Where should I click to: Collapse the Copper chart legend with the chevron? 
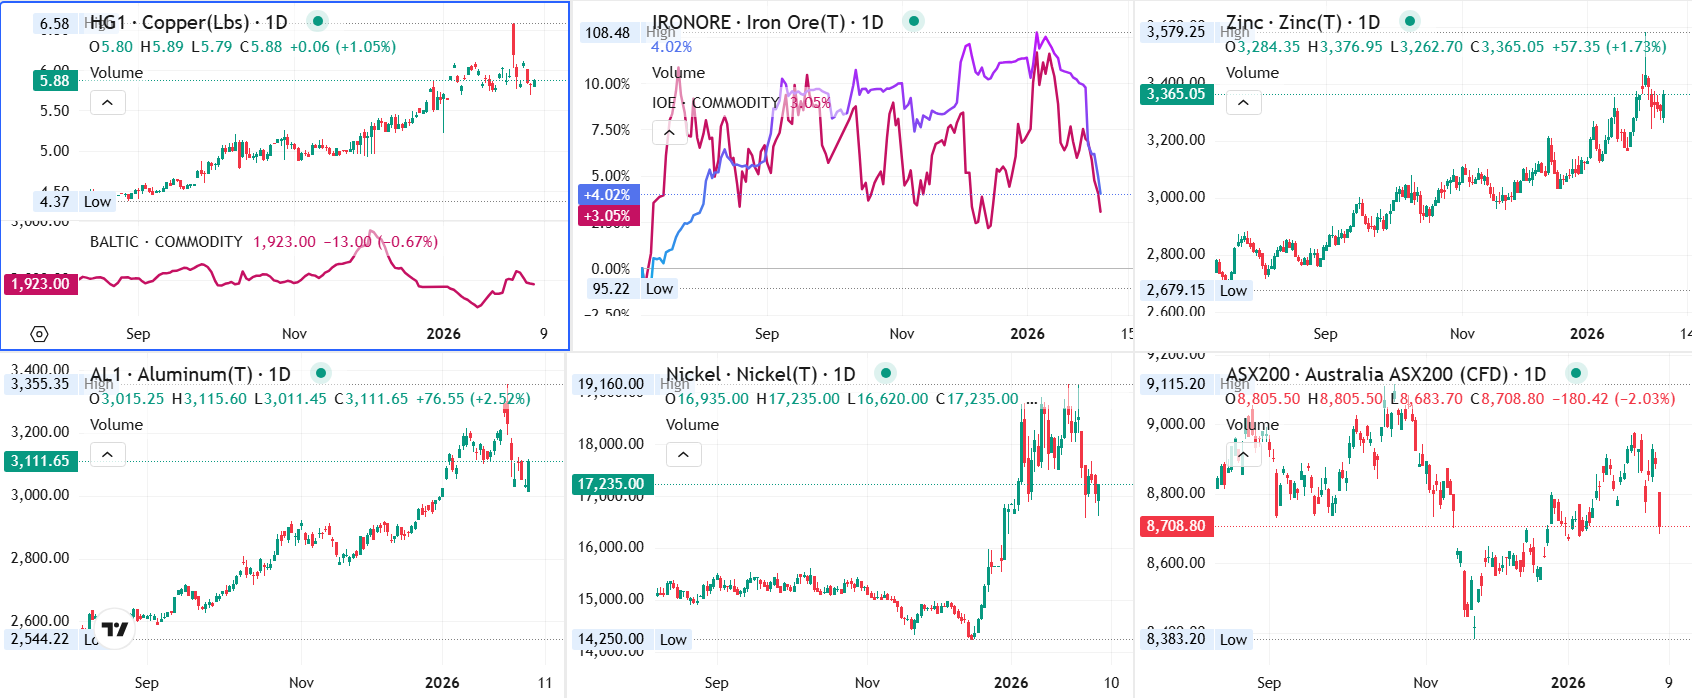click(x=107, y=102)
